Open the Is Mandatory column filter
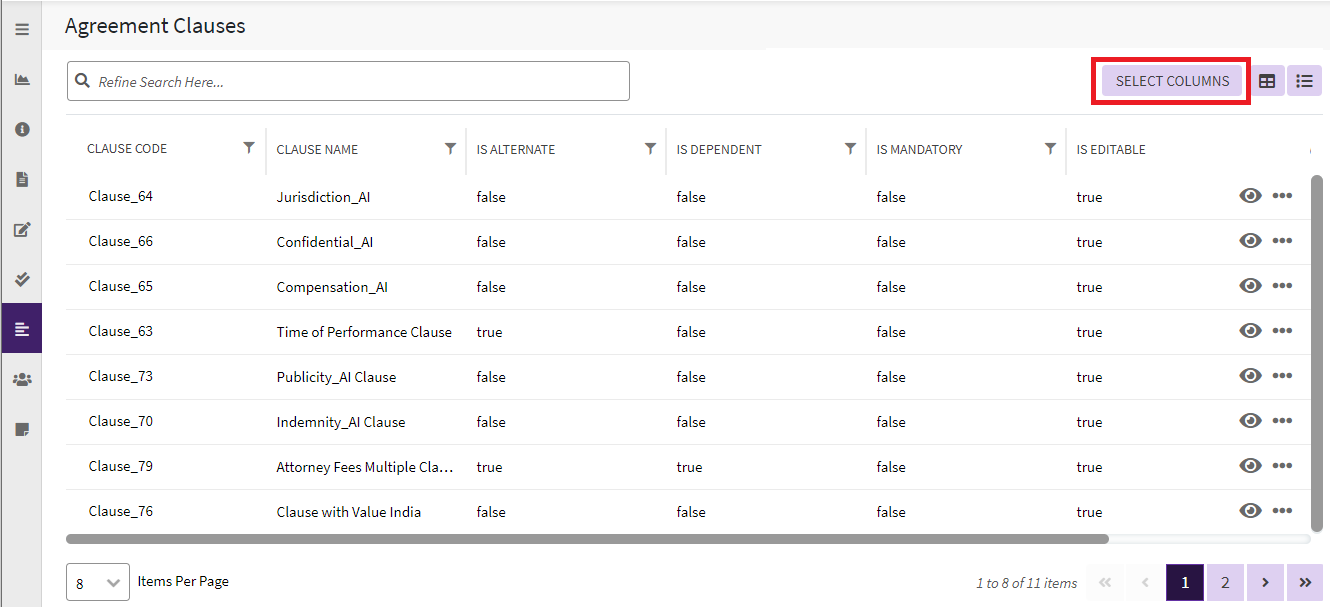The width and height of the screenshot is (1330, 607). click(x=1050, y=148)
